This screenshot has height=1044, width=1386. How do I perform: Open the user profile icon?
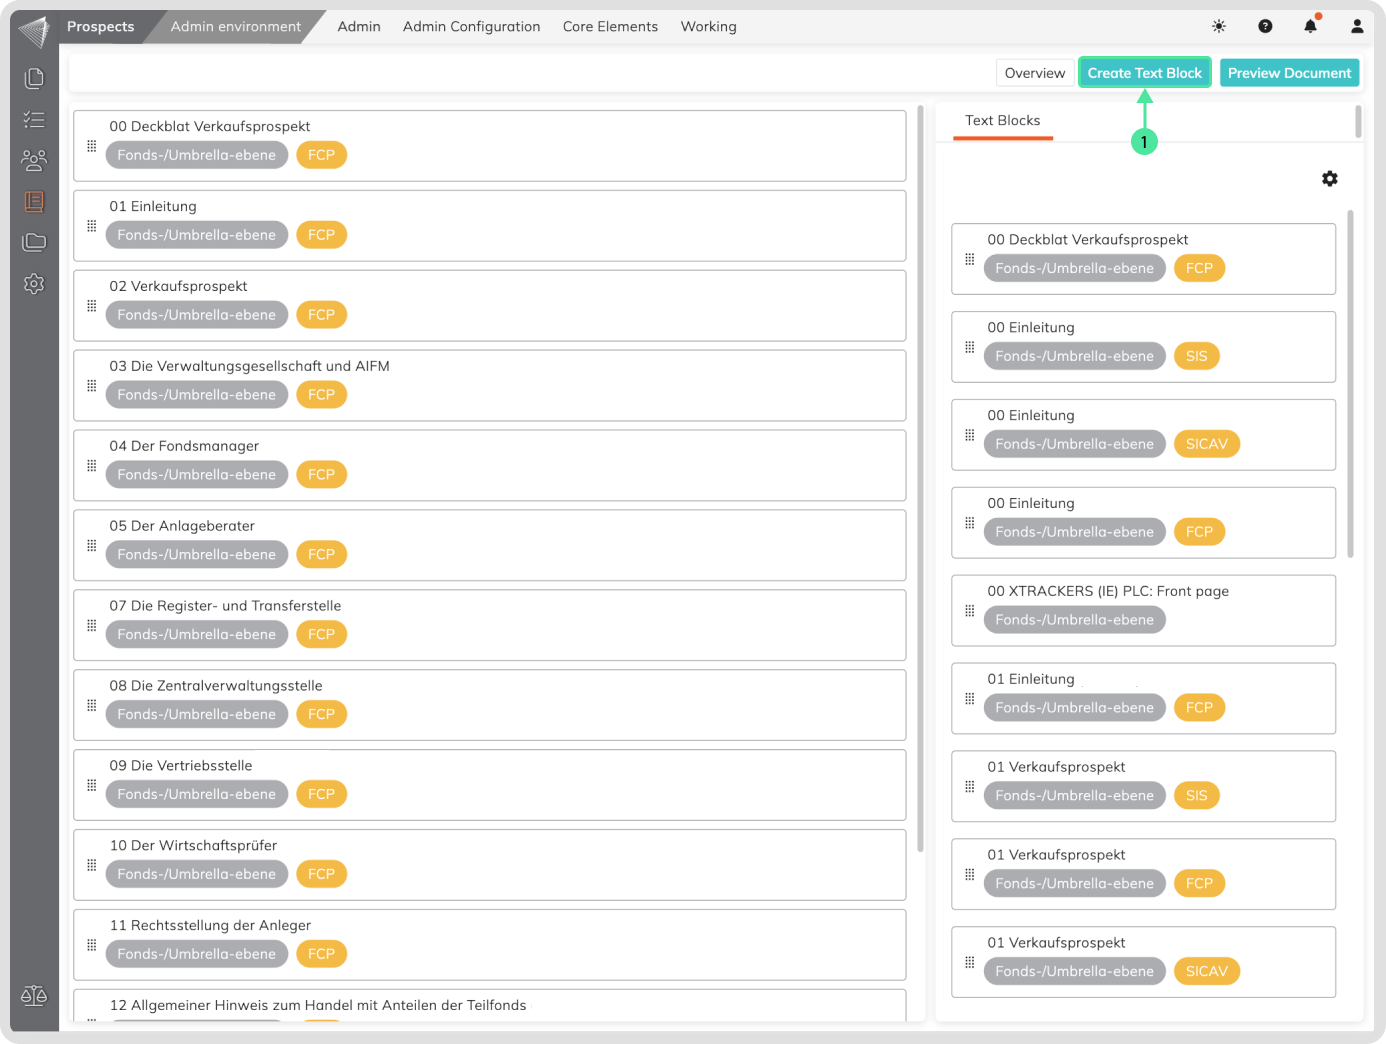[1356, 27]
